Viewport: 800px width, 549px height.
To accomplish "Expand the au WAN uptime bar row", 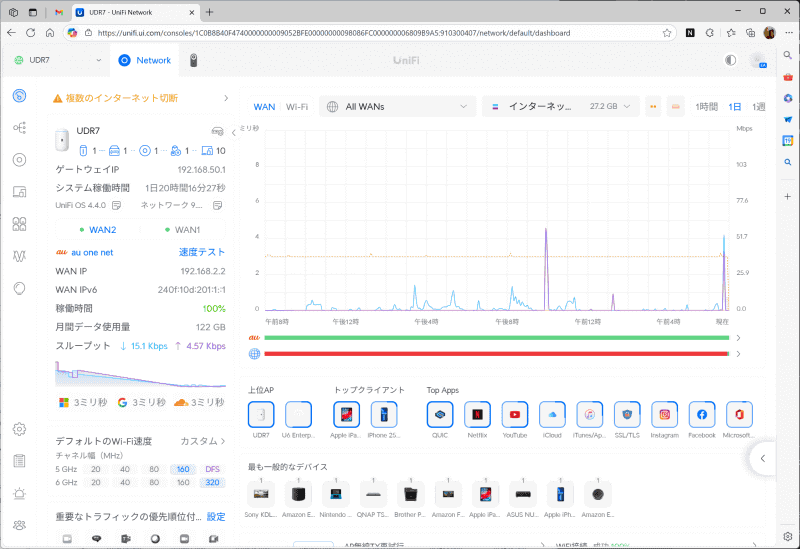I will click(738, 338).
